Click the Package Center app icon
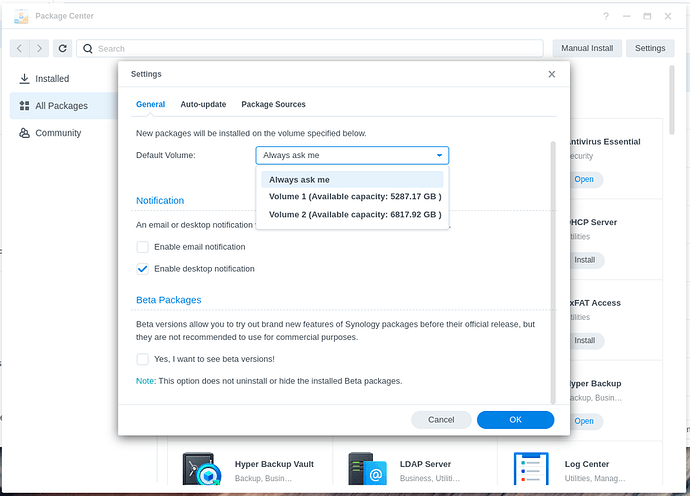Viewport: 690px width, 496px height. pos(21,16)
